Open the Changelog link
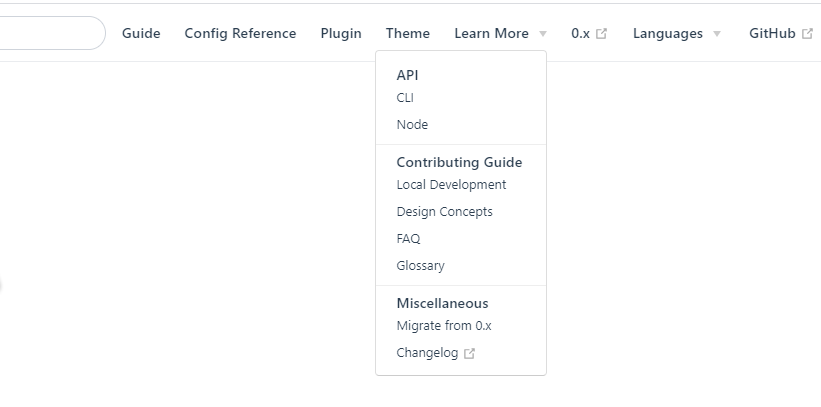Screen dimensions: 821x407 pyautogui.click(x=427, y=353)
